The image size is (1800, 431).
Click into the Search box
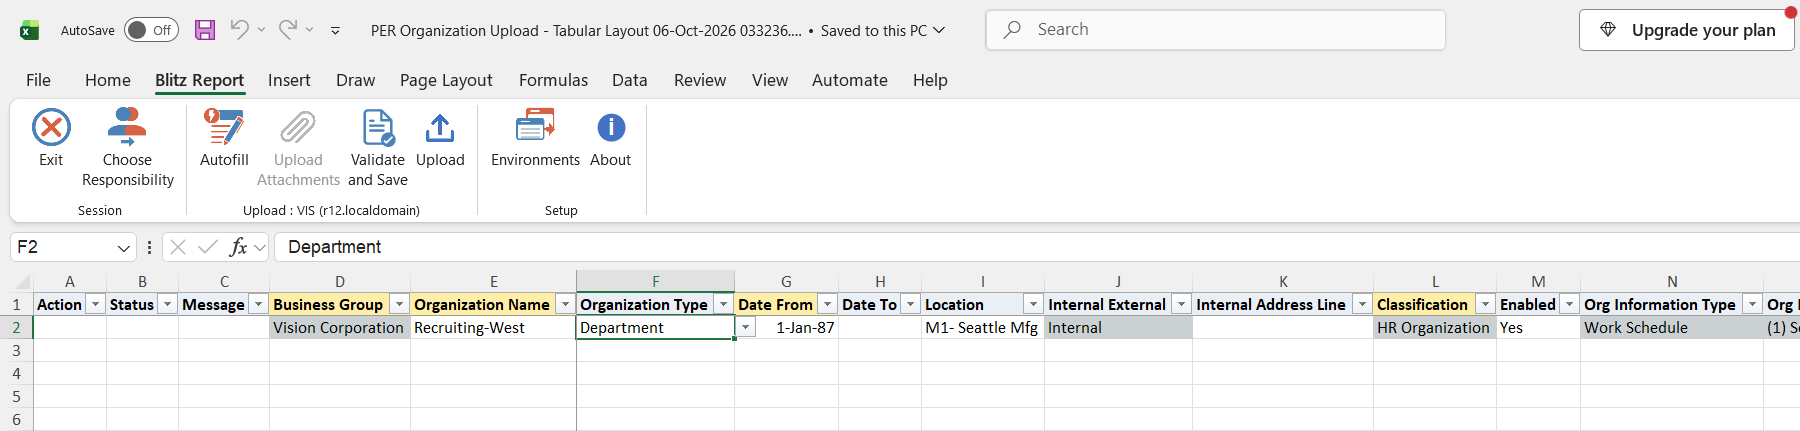tap(1216, 30)
